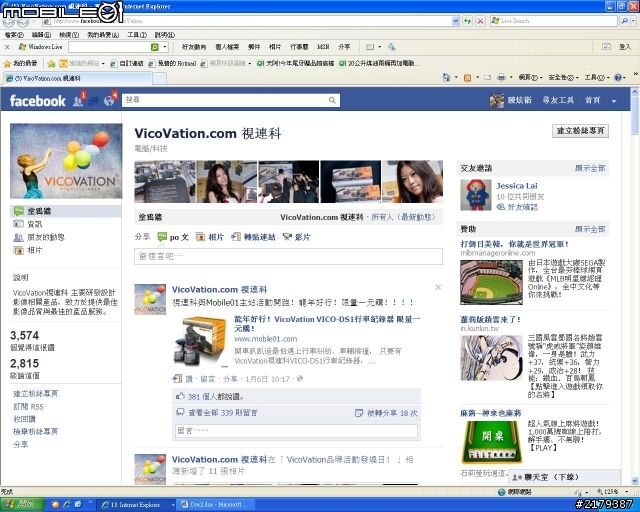The width and height of the screenshot is (640, 512).
Task: Open the Facebook account dropdown arrow
Action: 613,101
